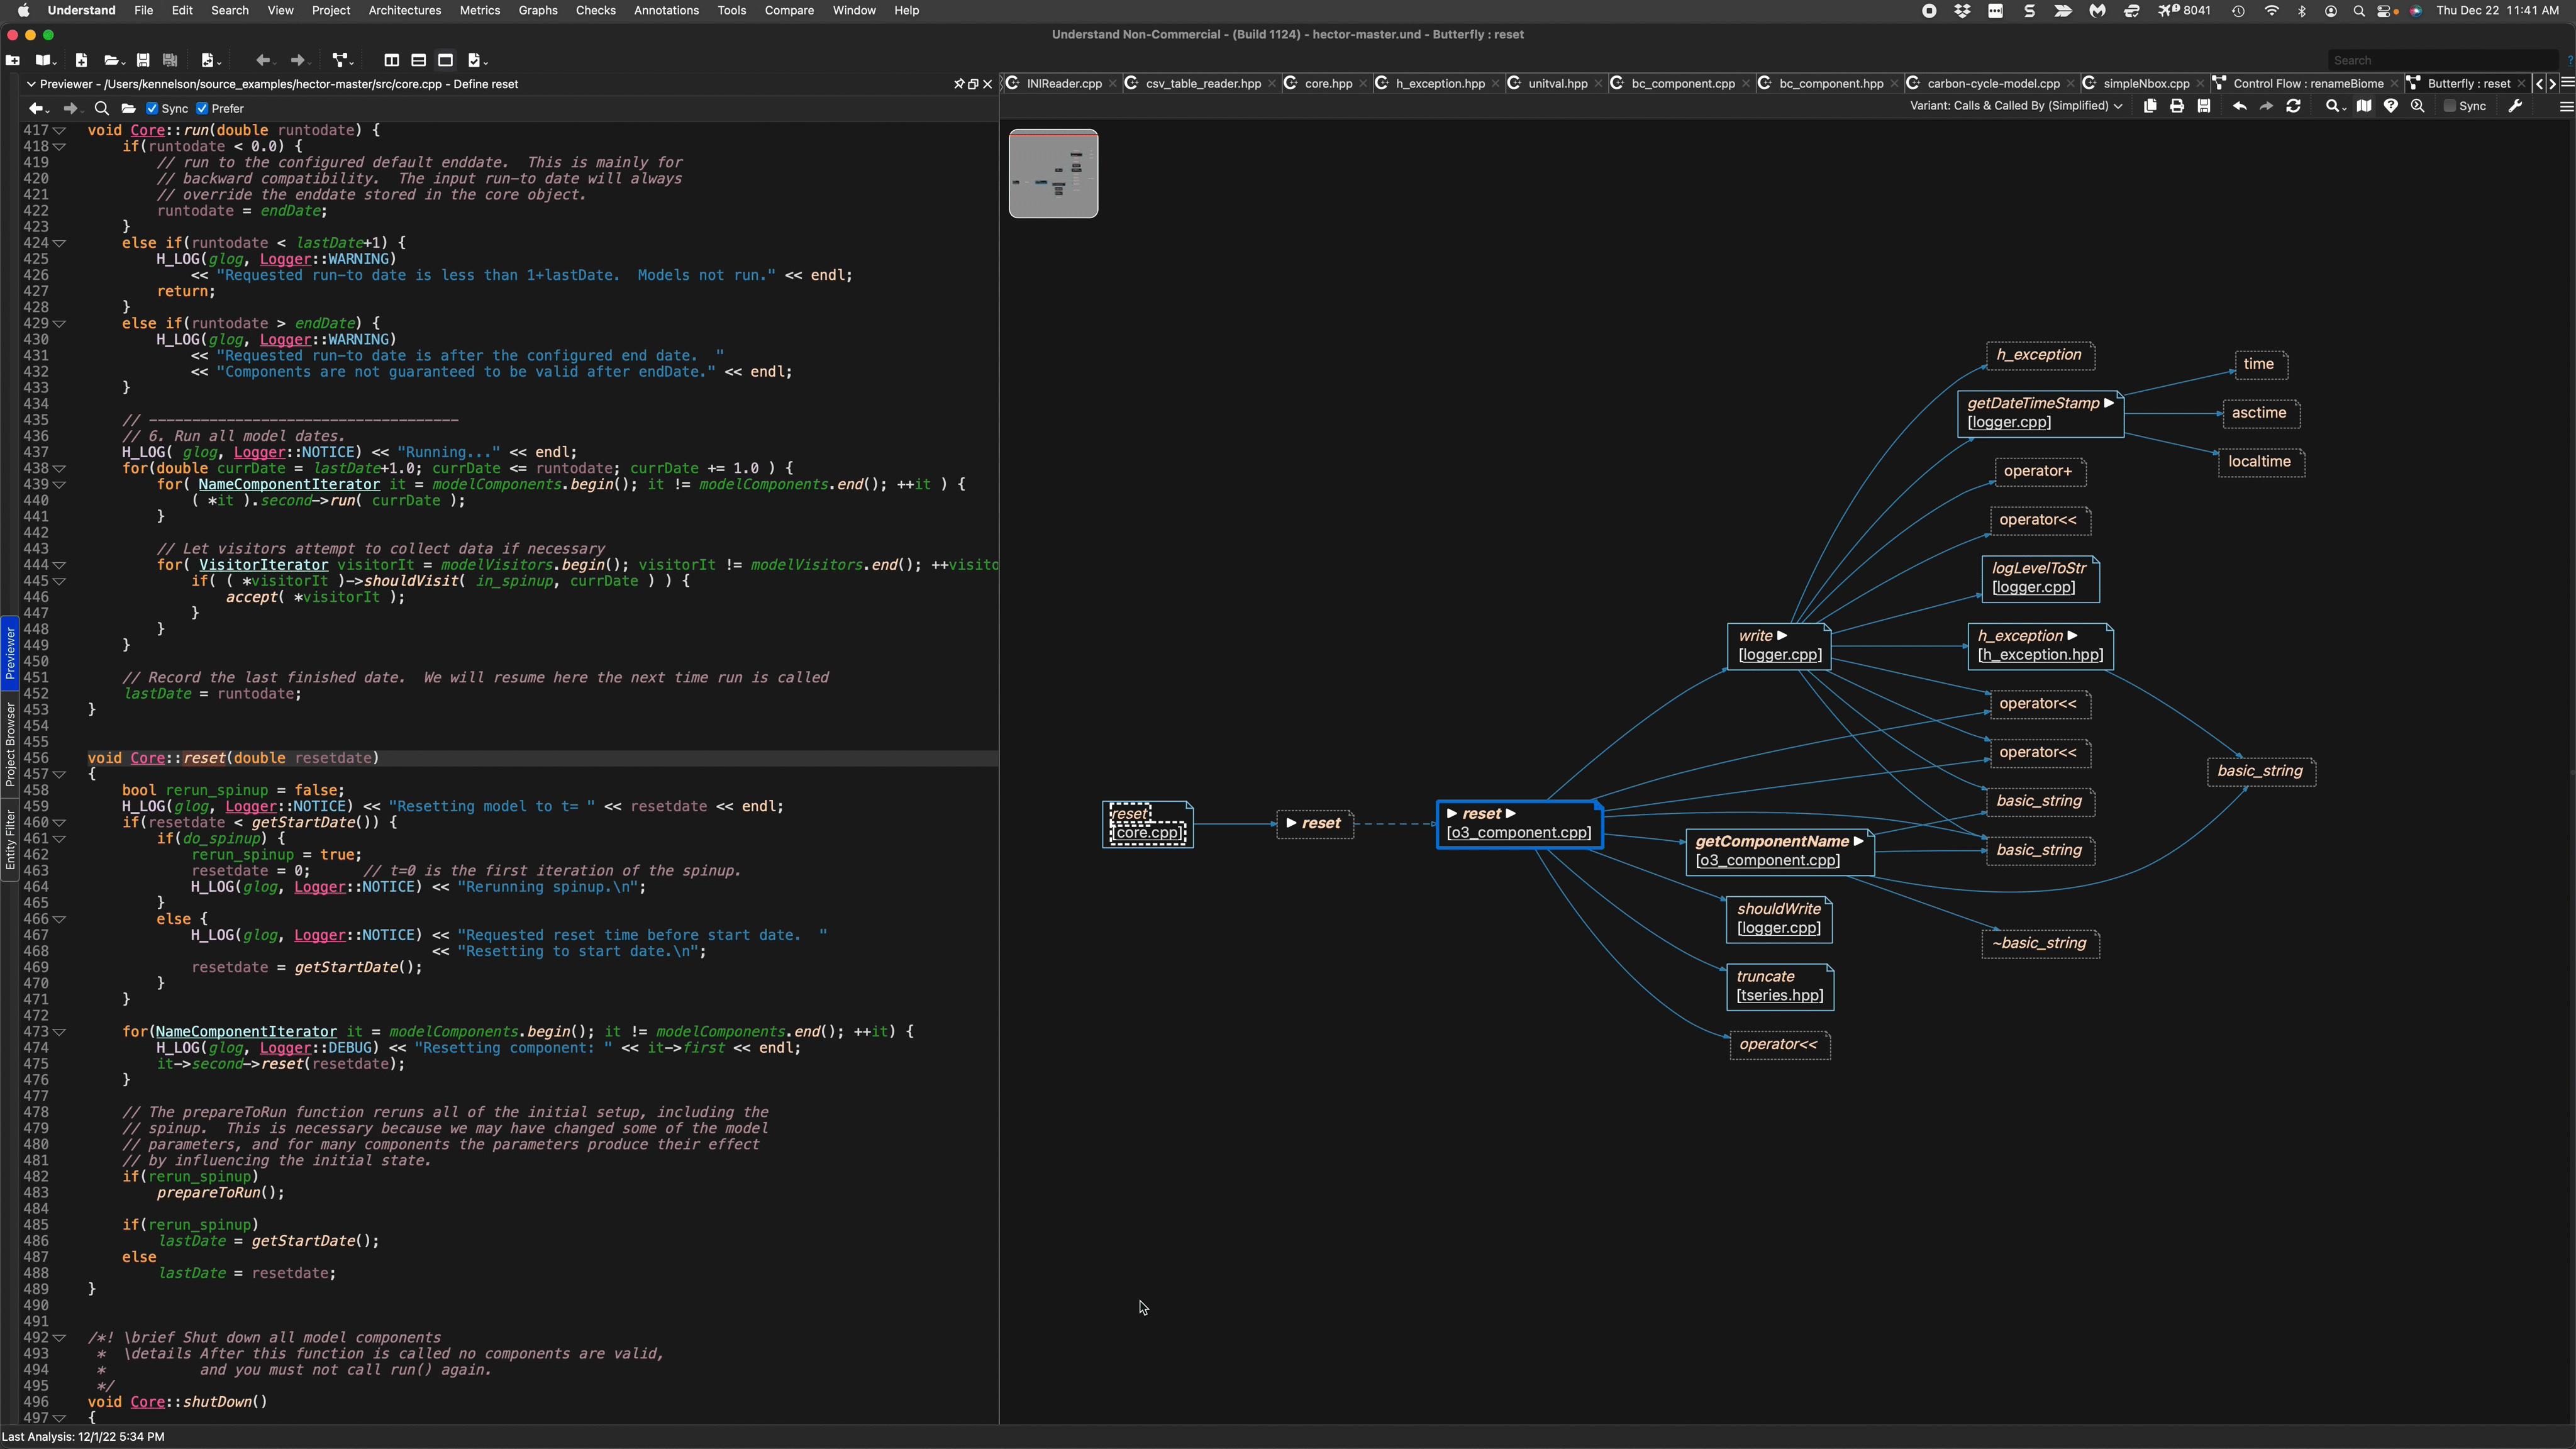This screenshot has height=1449, width=2576.
Task: Click the [tseries.hpp] link in truncate node
Action: pos(1780,996)
